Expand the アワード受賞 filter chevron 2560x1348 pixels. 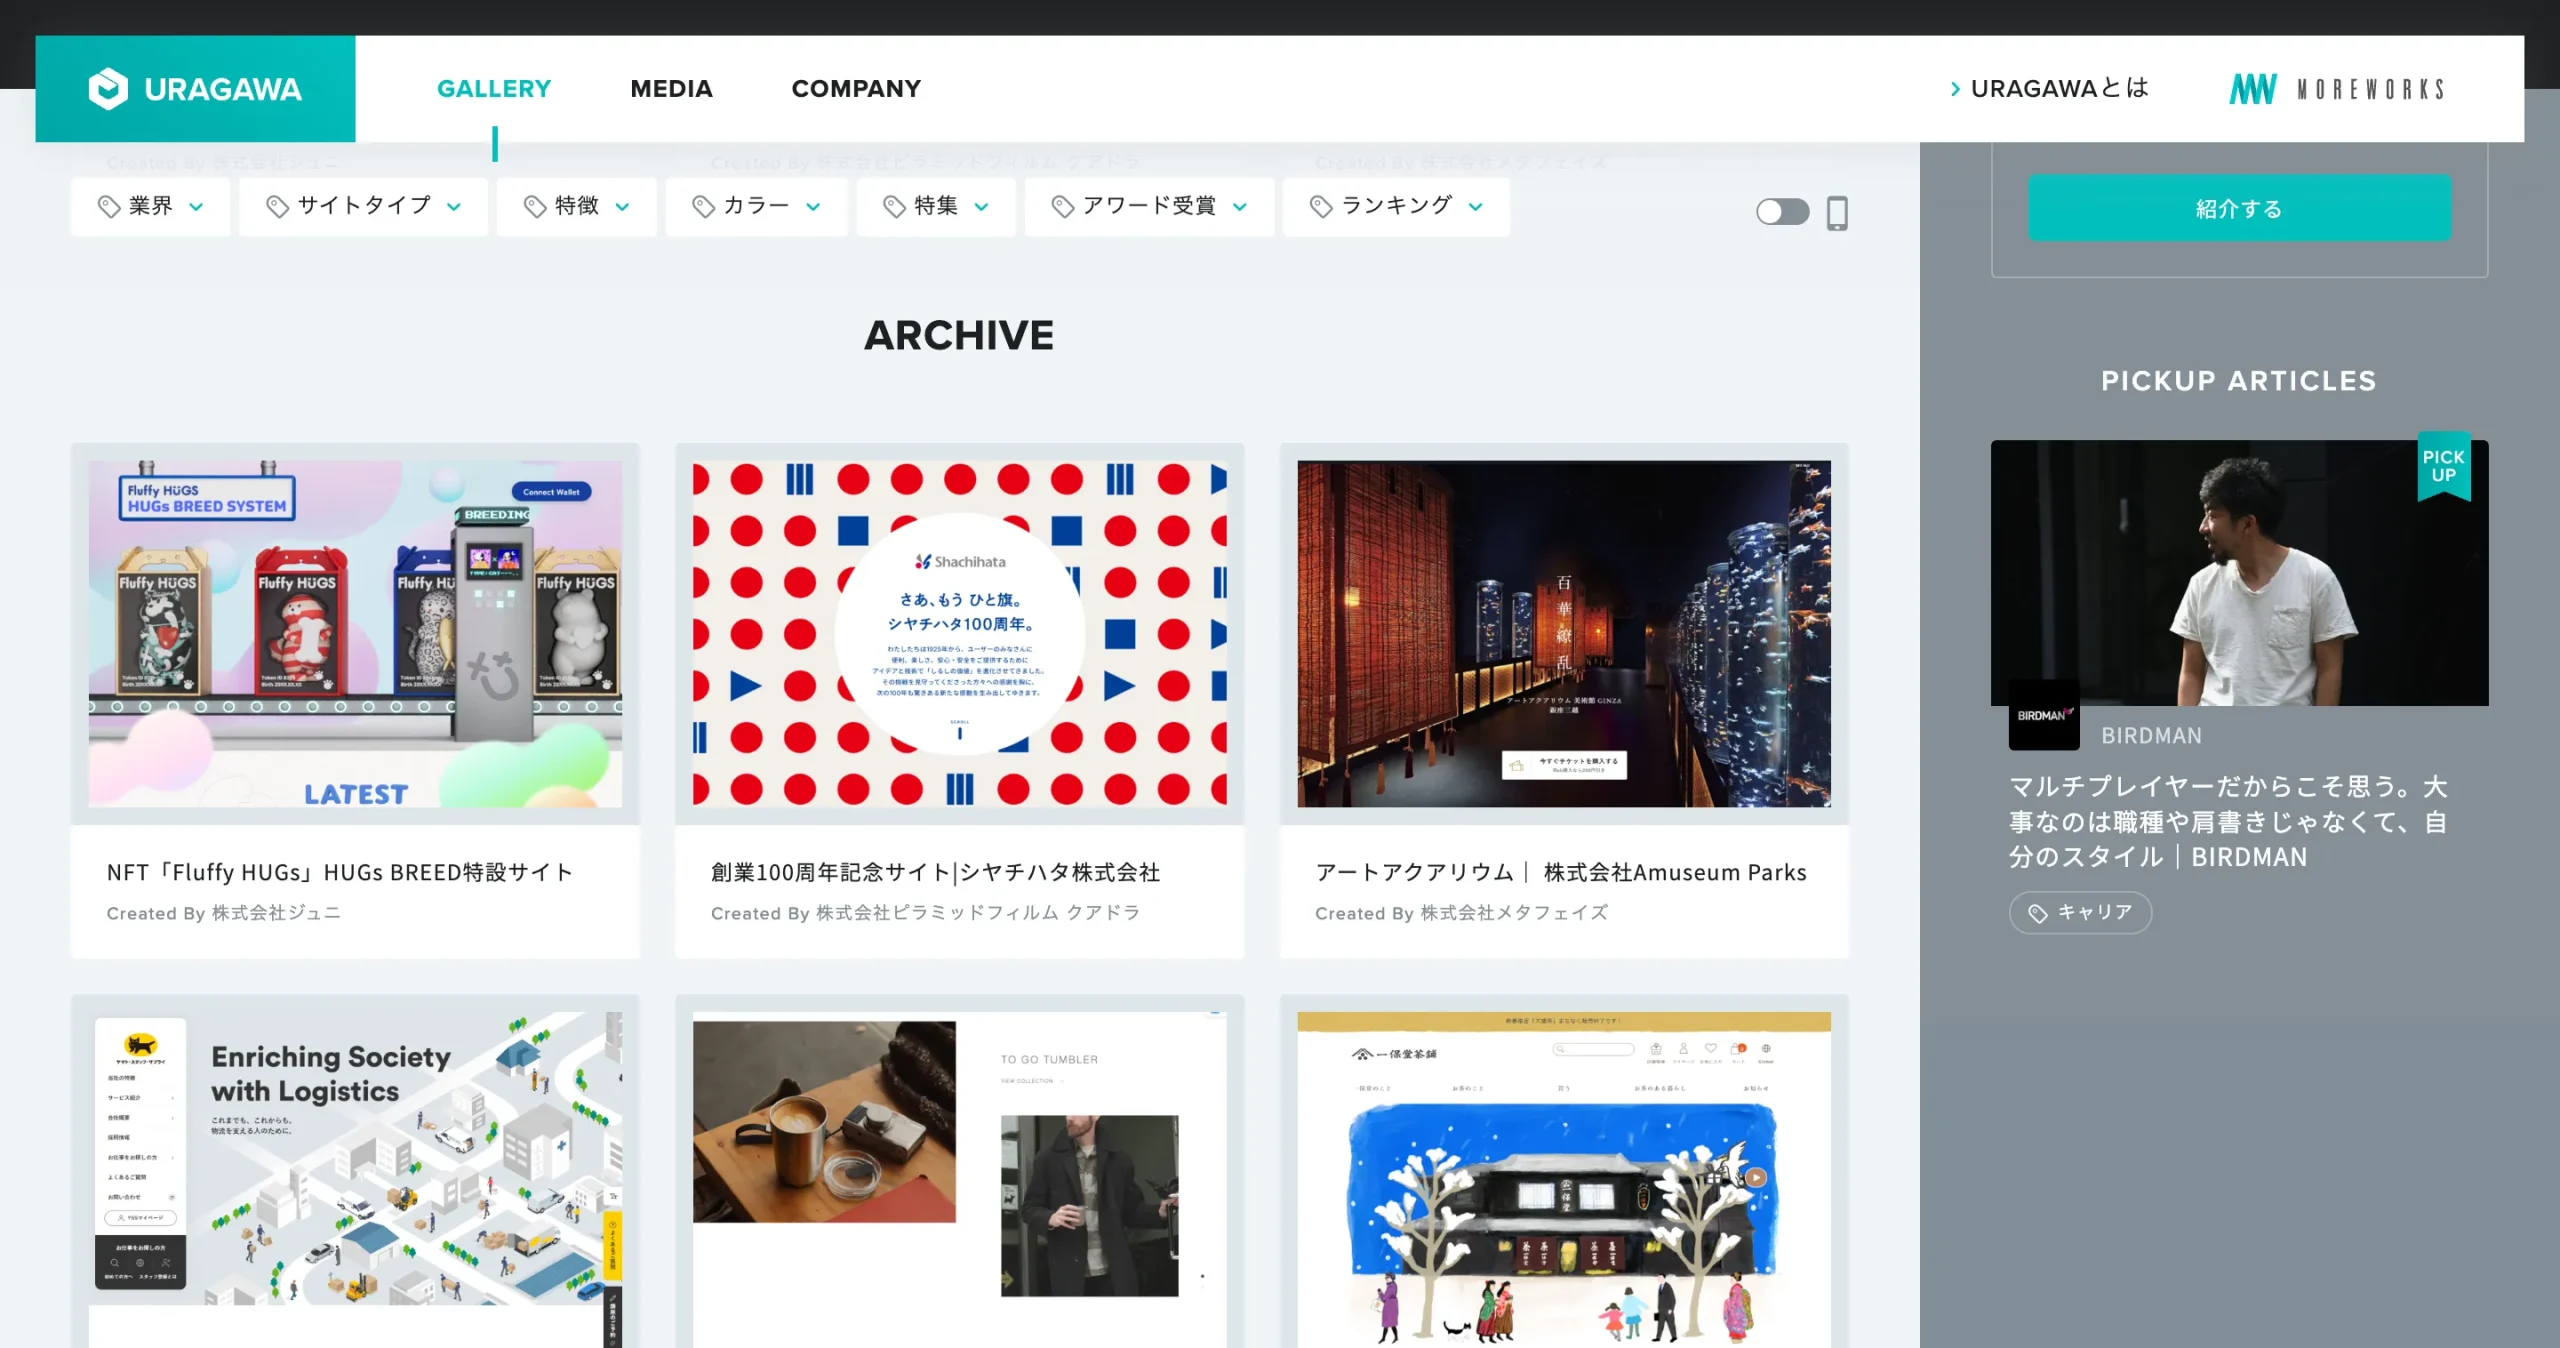click(1240, 207)
